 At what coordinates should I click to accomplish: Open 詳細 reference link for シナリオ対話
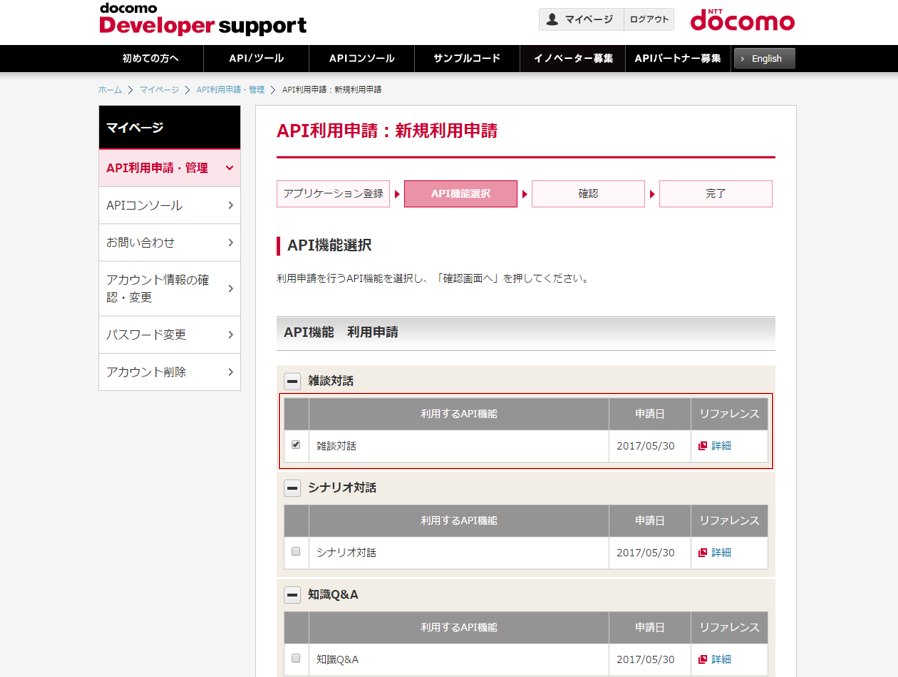721,553
